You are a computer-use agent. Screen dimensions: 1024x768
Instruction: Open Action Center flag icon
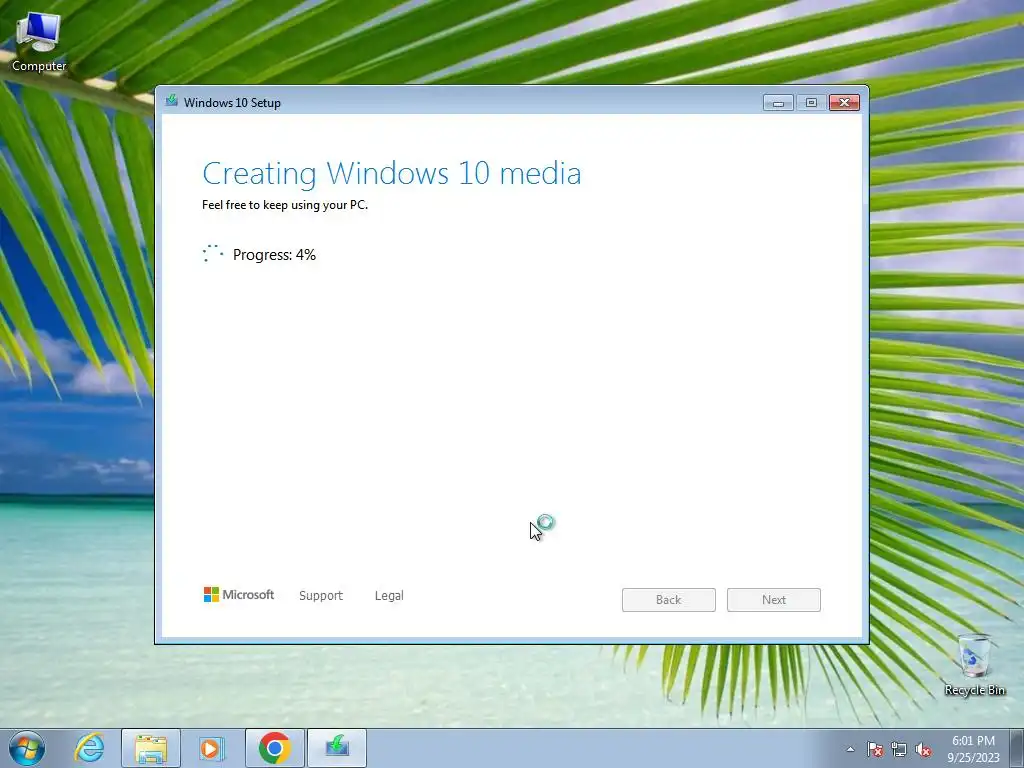874,750
